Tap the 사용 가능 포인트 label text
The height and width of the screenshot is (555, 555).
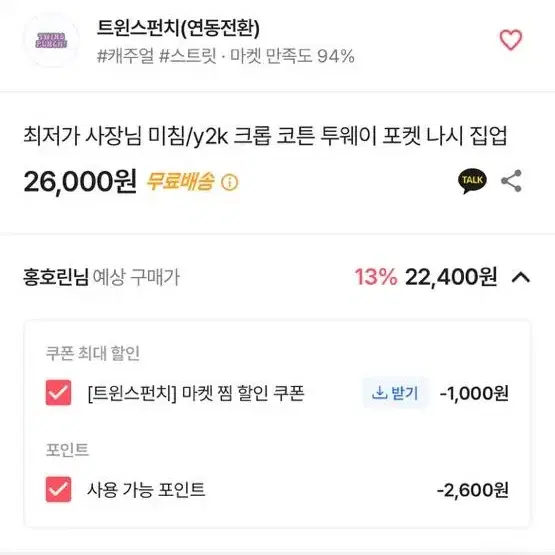pos(146,490)
